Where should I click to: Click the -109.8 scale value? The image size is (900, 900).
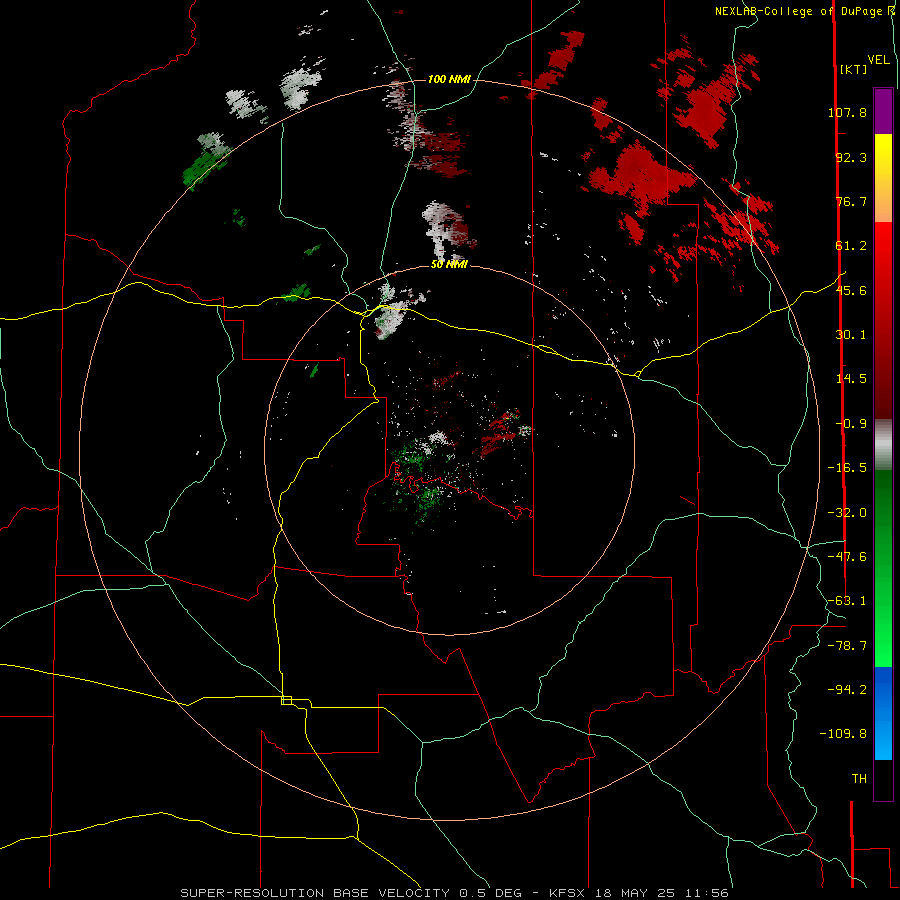pyautogui.click(x=844, y=734)
